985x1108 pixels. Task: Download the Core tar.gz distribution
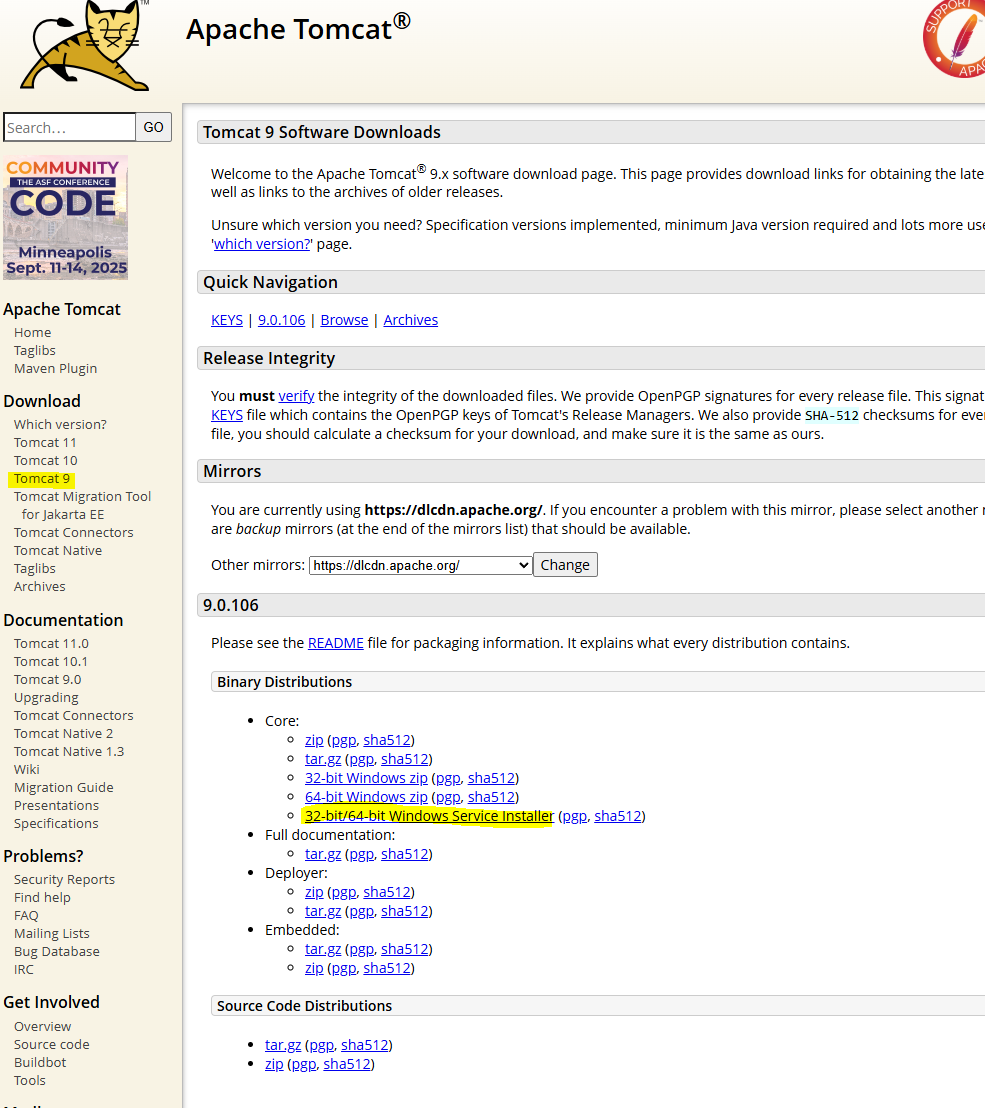pyautogui.click(x=323, y=759)
